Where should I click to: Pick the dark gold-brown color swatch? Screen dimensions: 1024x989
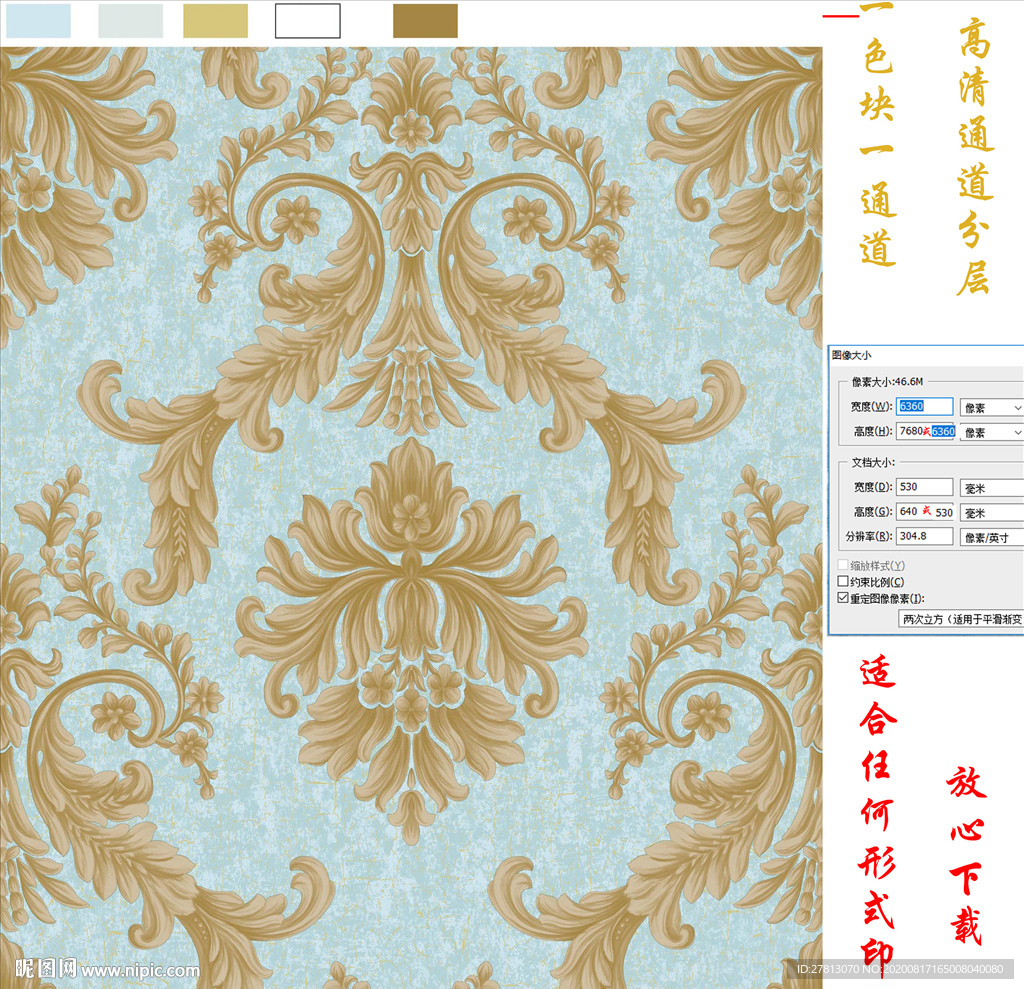click(425, 21)
